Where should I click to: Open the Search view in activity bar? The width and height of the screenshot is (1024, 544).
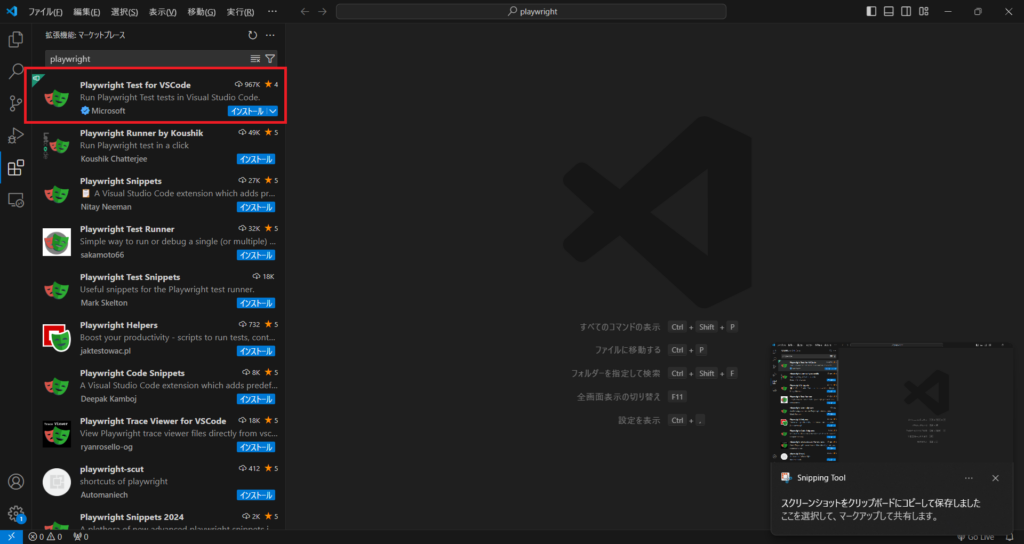[16, 72]
